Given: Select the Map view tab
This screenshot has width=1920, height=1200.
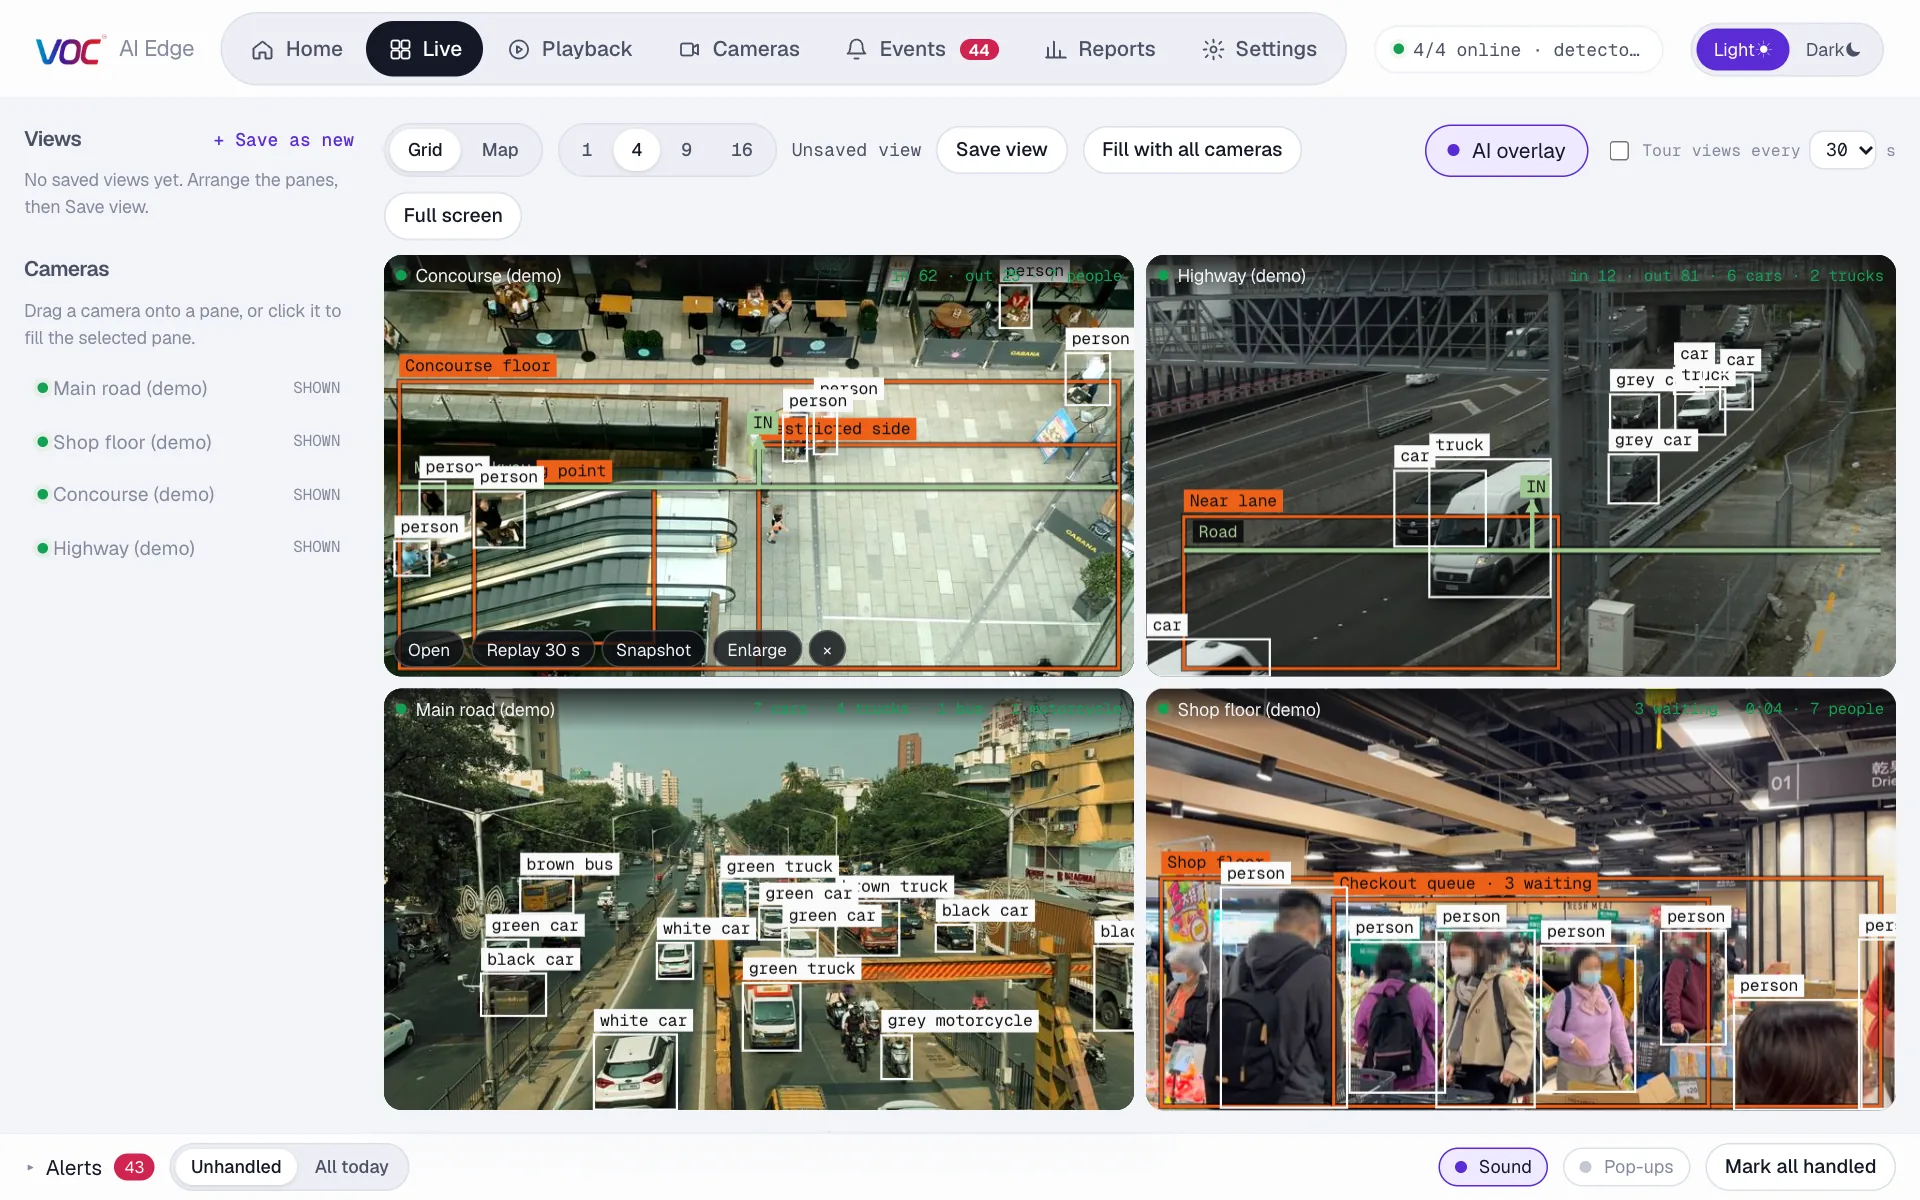Looking at the screenshot, I should 500,150.
